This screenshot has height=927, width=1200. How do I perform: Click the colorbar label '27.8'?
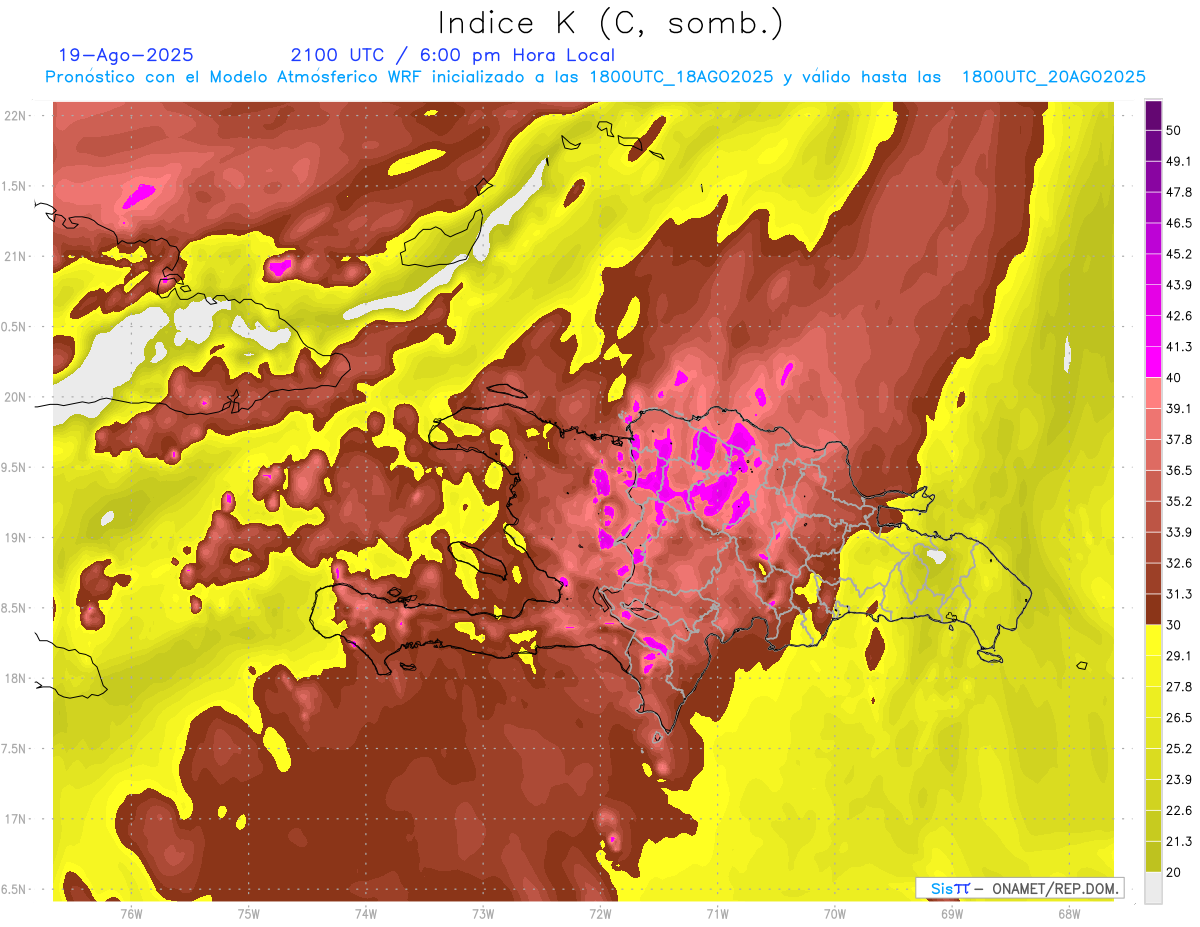coord(1179,687)
